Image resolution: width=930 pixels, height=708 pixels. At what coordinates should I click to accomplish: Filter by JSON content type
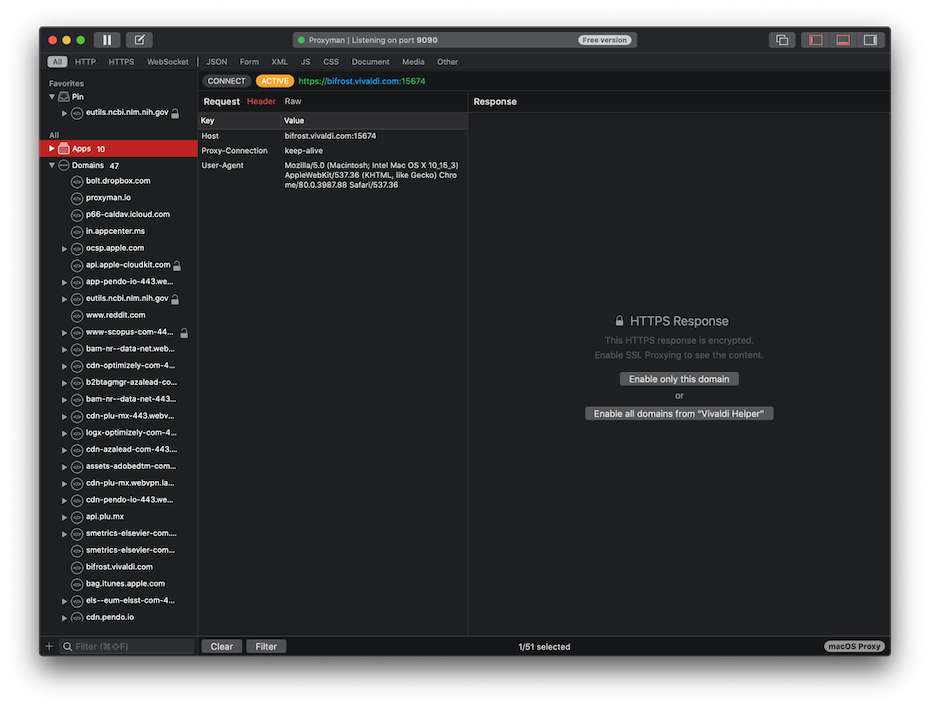[216, 62]
